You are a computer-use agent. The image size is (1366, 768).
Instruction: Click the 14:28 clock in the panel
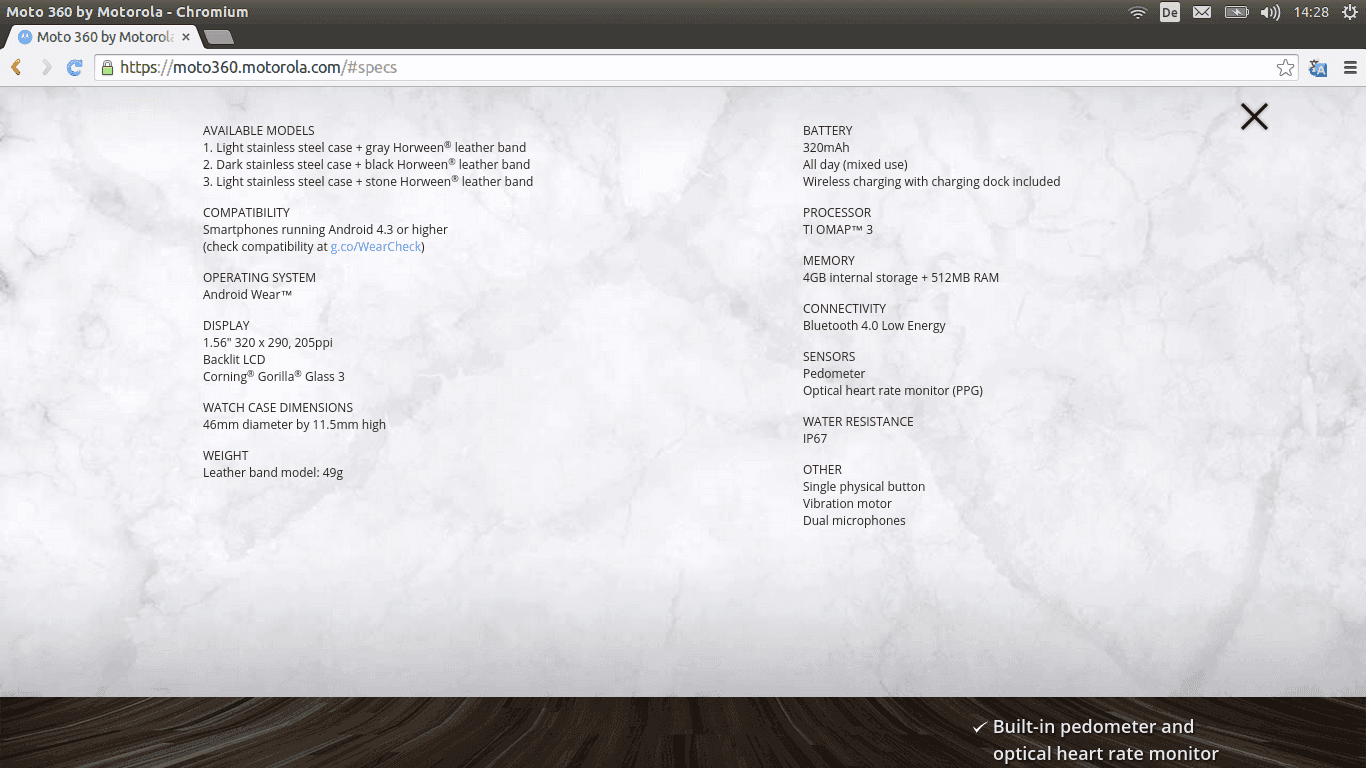tap(1310, 12)
